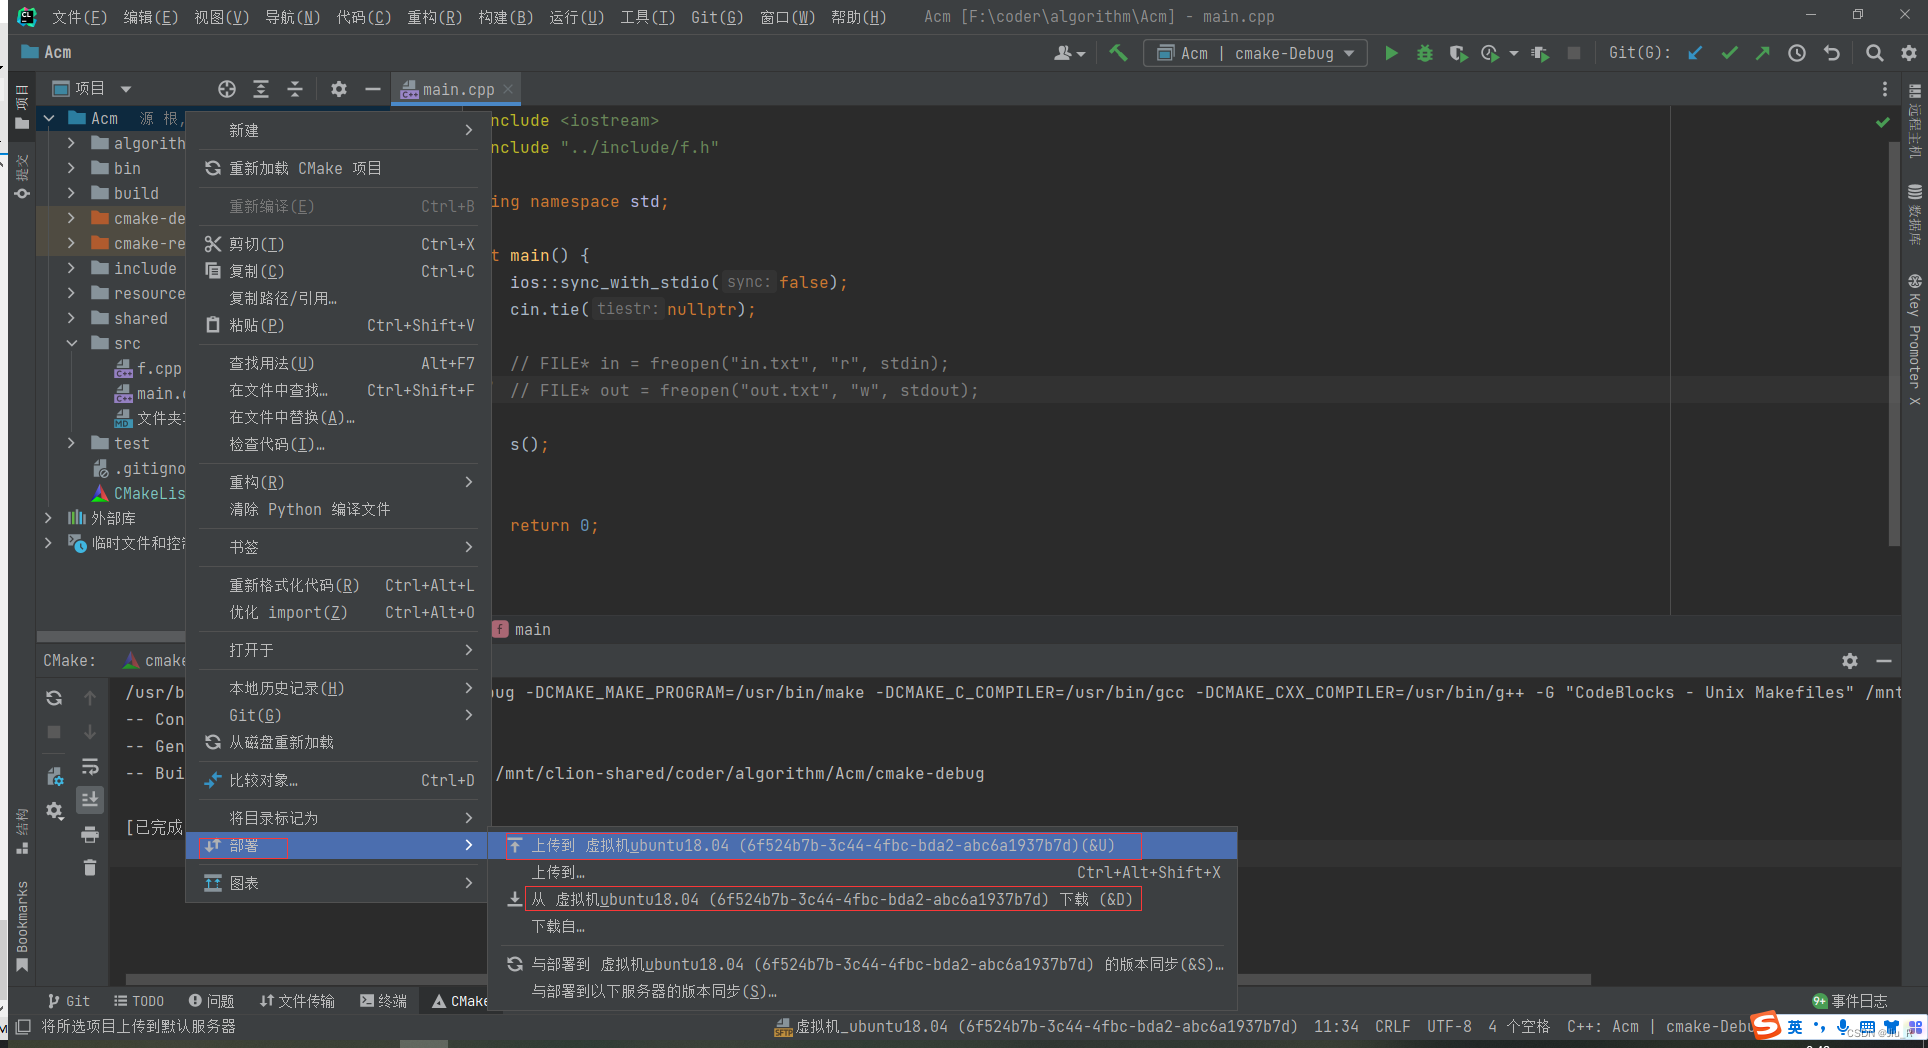Open the TODO tool window
Image resolution: width=1928 pixels, height=1048 pixels.
(x=139, y=1001)
